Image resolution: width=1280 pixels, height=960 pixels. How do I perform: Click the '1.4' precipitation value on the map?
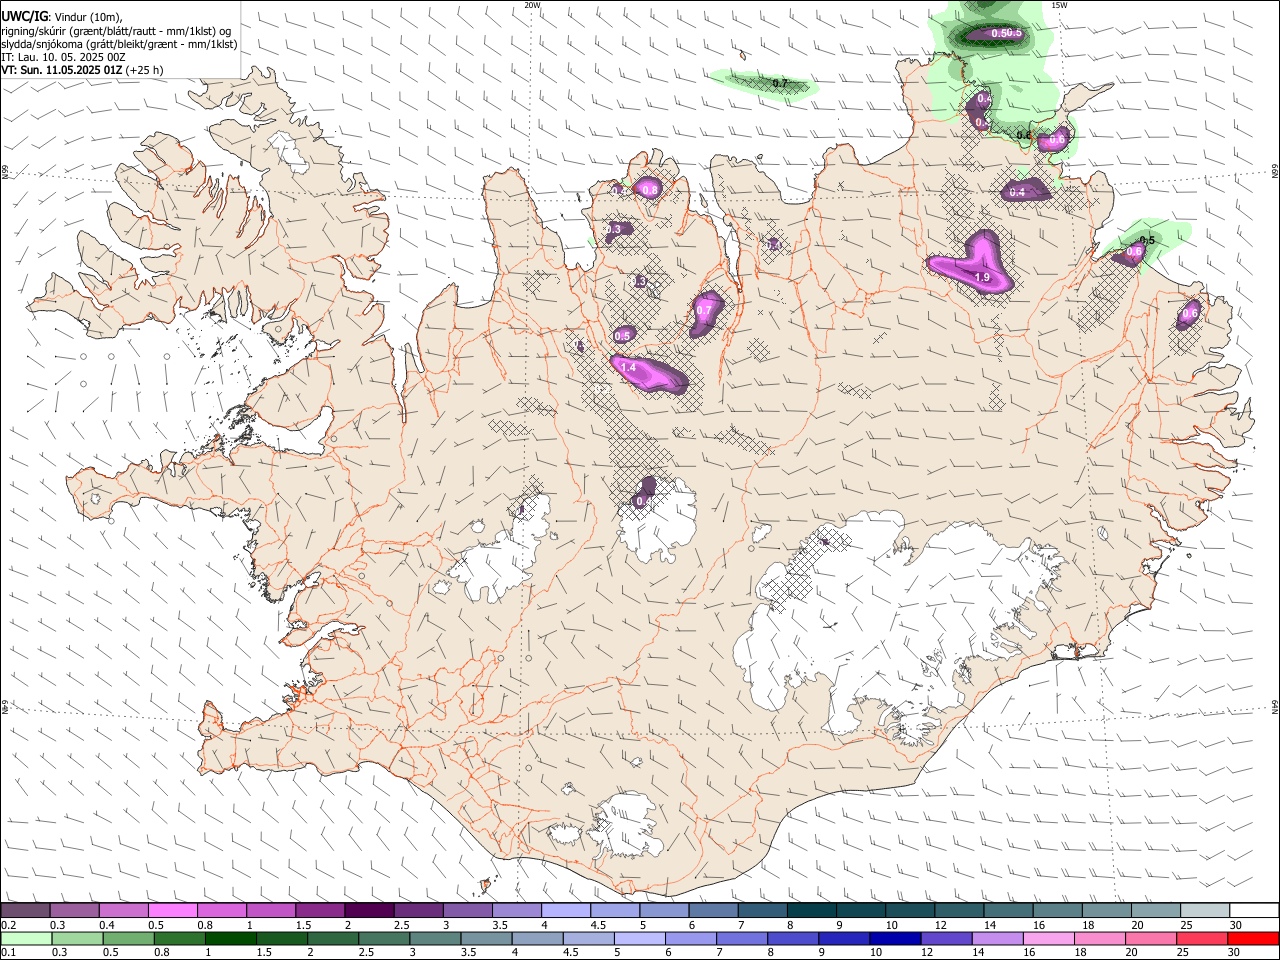tap(628, 368)
